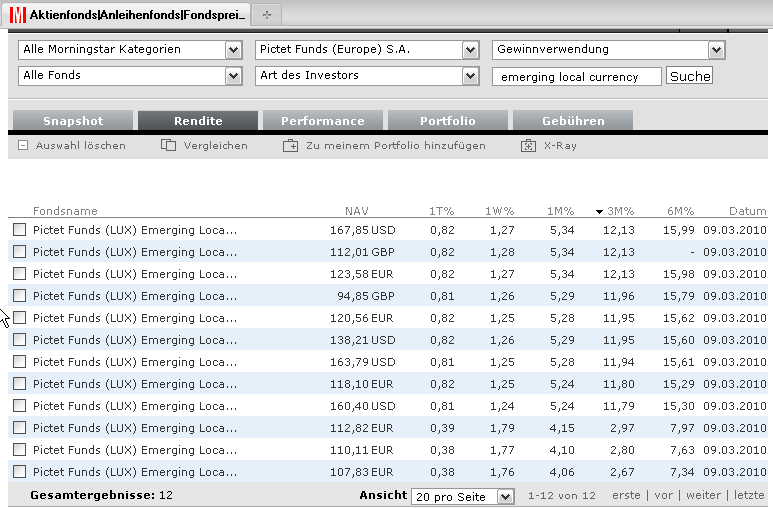Switch to the Performance tab
Image resolution: width=773 pixels, height=508 pixels.
[x=323, y=121]
